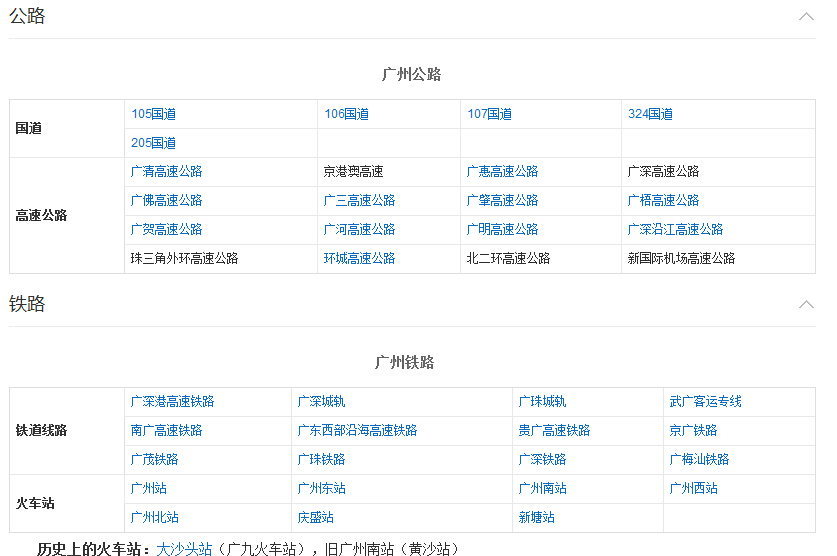Open the 广深港高速铁路 link
The image size is (837, 556).
pos(172,402)
